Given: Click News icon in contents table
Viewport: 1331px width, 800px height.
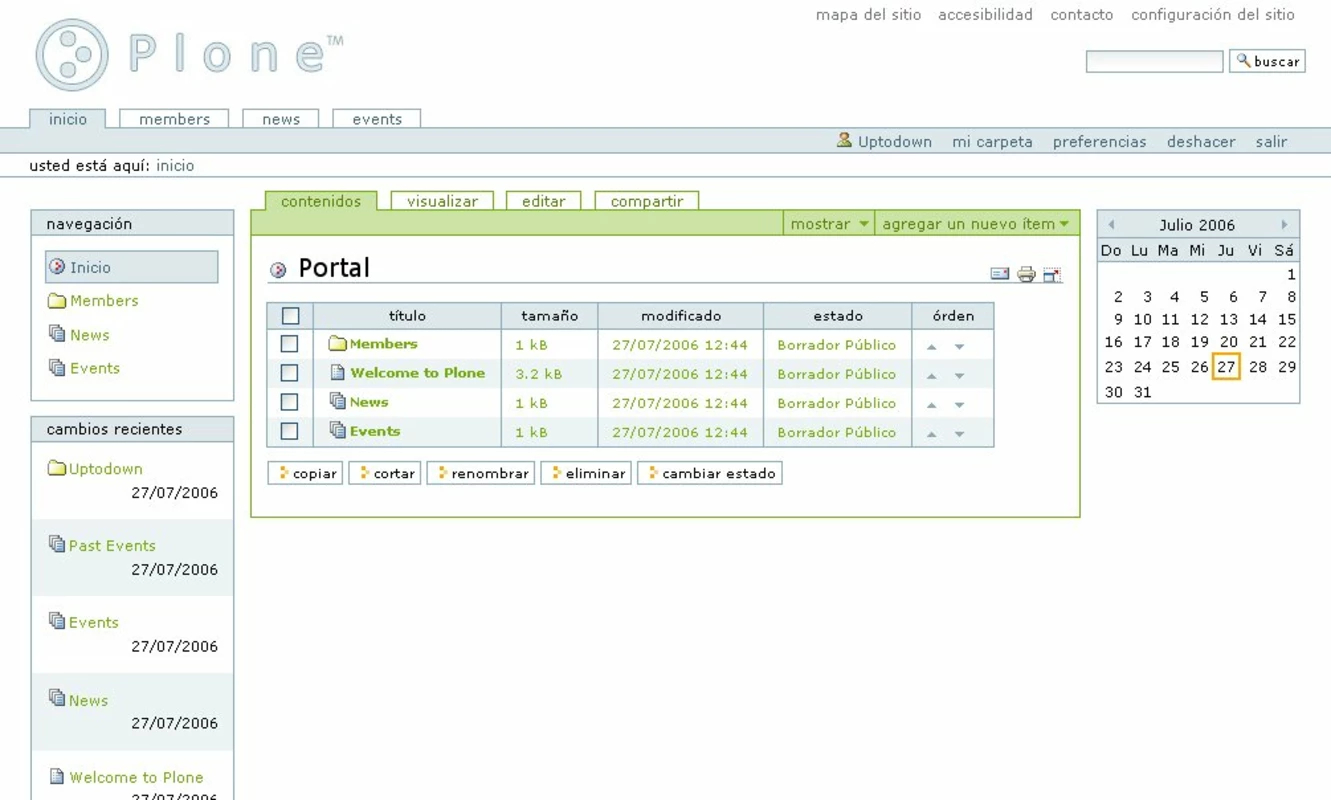Looking at the screenshot, I should point(338,401).
